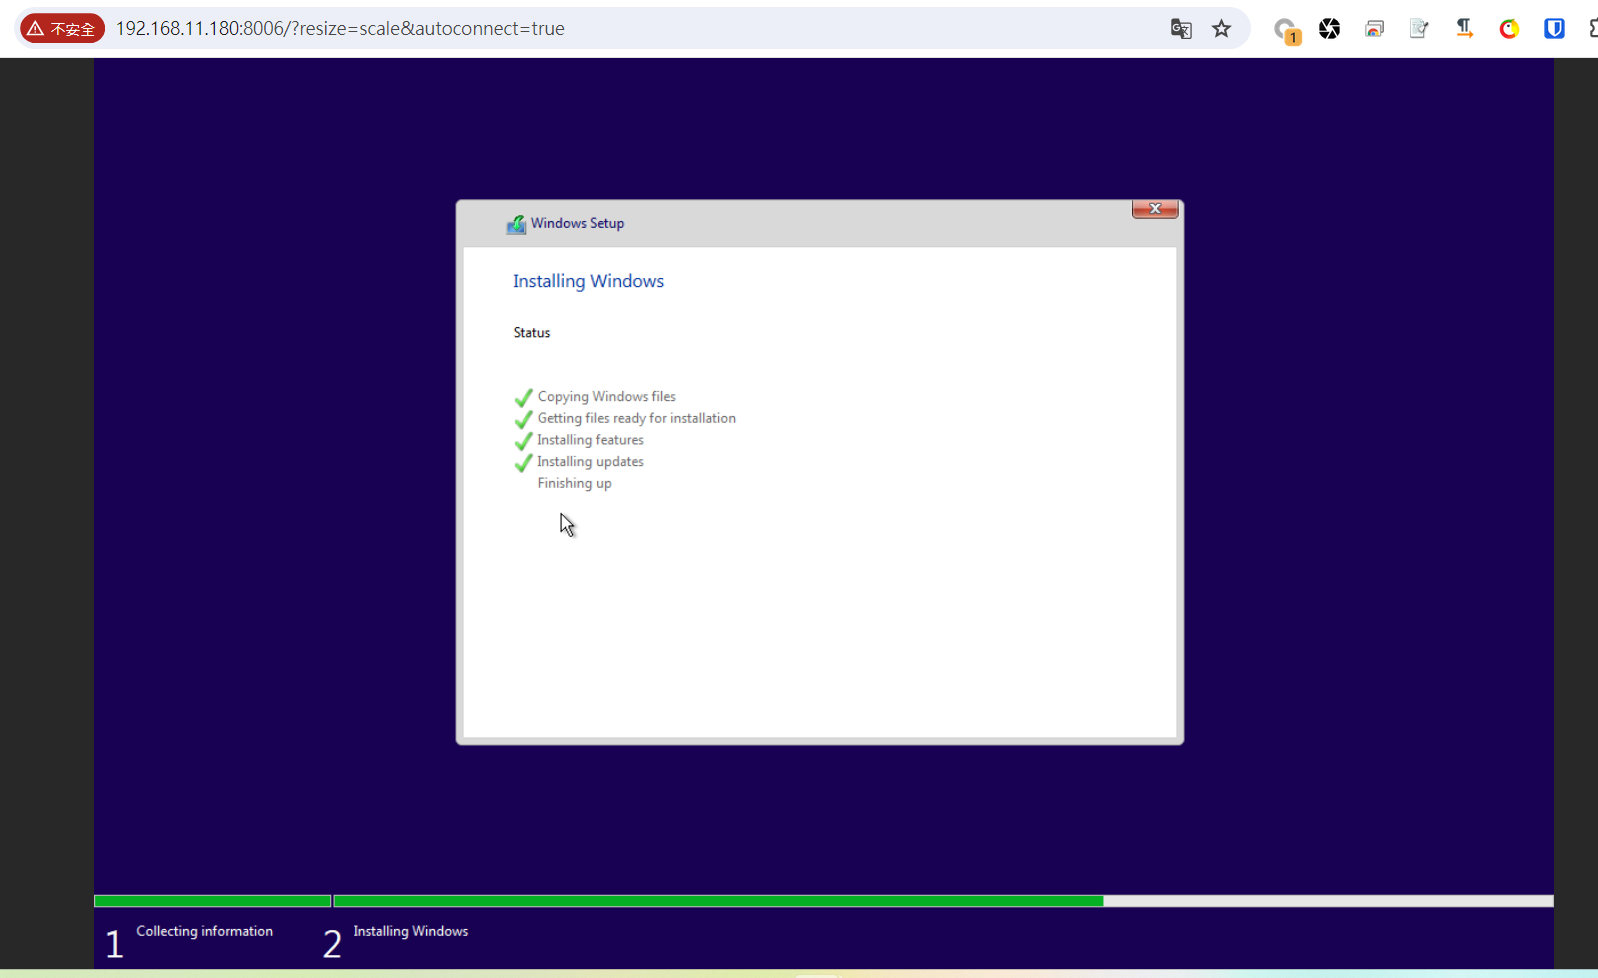This screenshot has height=978, width=1598.
Task: Click the Installing features step
Action: pyautogui.click(x=591, y=440)
